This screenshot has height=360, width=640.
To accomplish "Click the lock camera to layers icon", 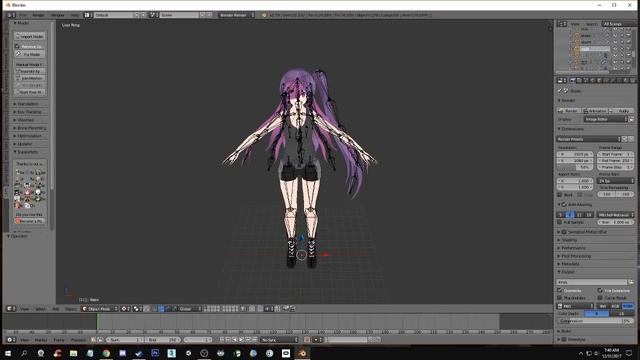I will 244,309.
